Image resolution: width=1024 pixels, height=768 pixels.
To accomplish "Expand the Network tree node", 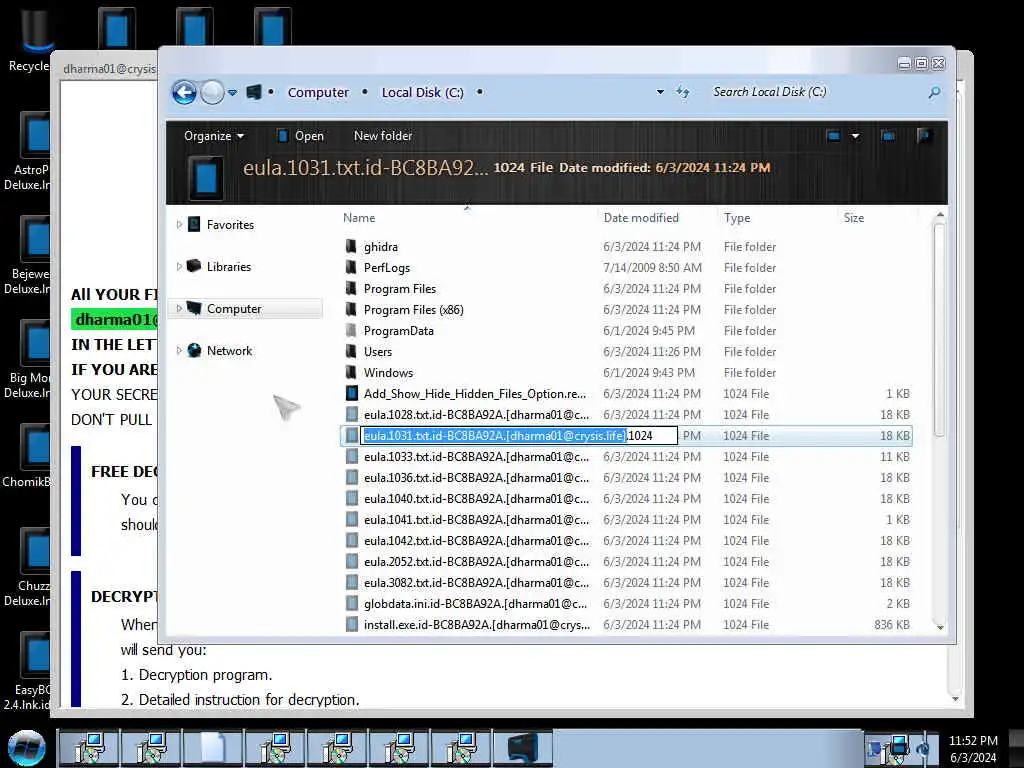I will [179, 351].
